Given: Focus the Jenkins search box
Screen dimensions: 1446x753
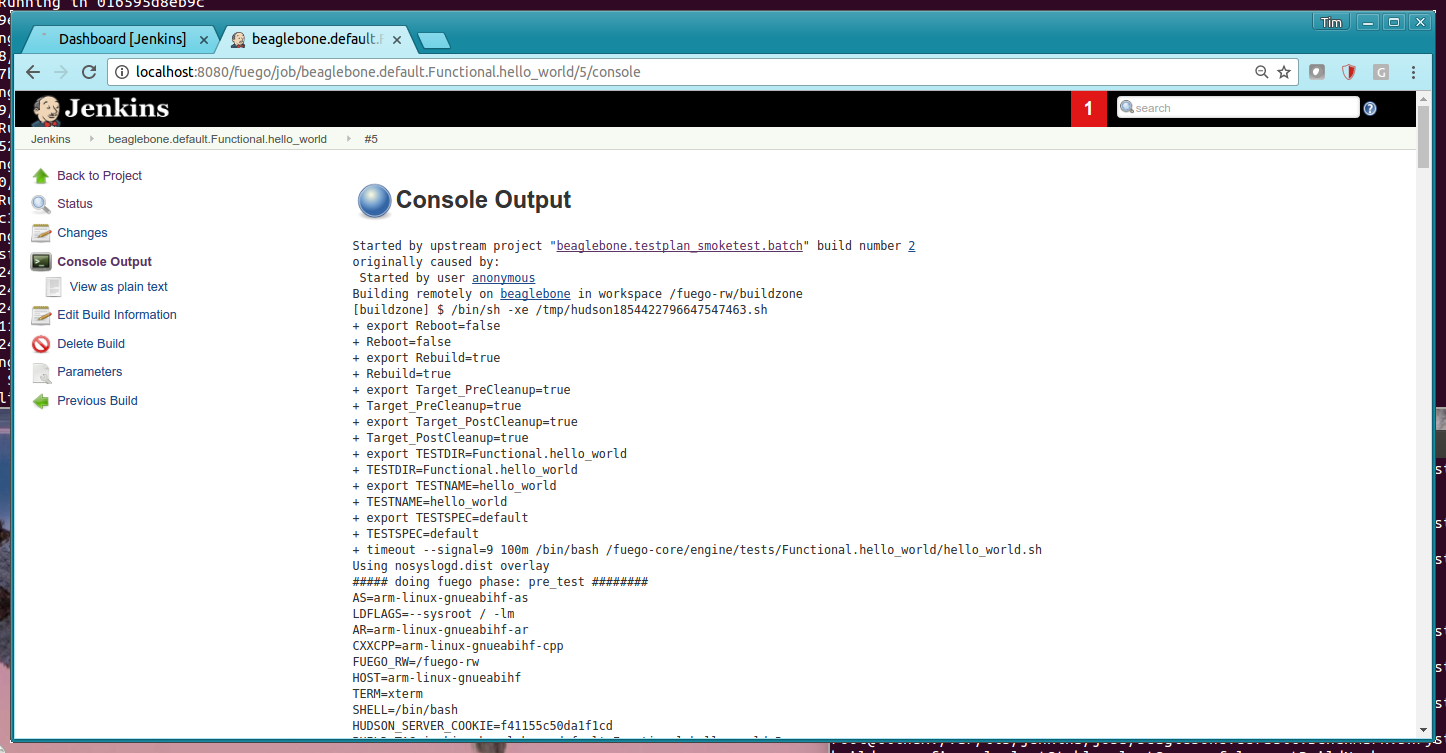Looking at the screenshot, I should [x=1238, y=108].
